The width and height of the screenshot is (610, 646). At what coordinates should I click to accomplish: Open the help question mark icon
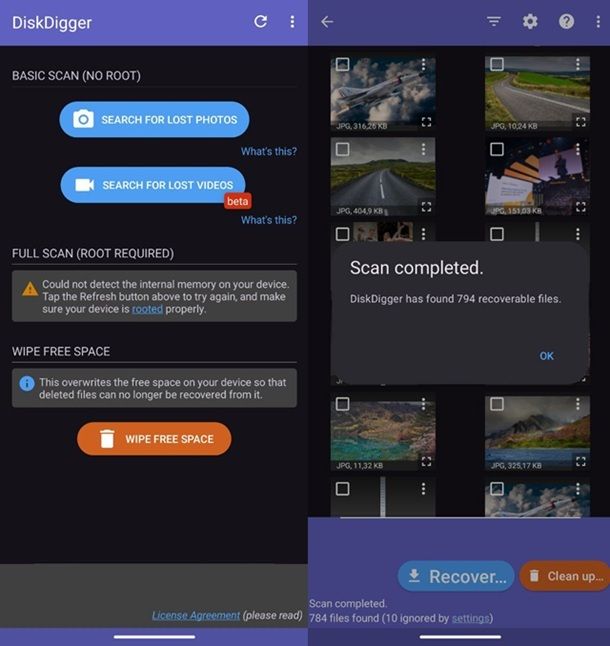click(x=566, y=21)
